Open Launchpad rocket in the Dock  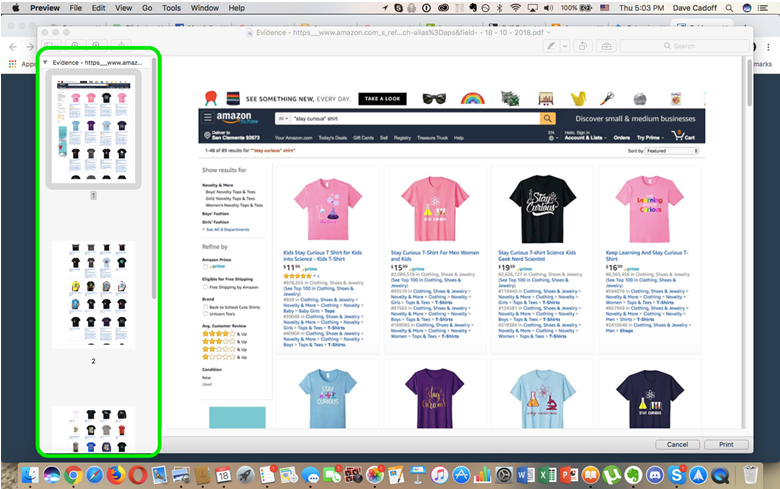(245, 475)
